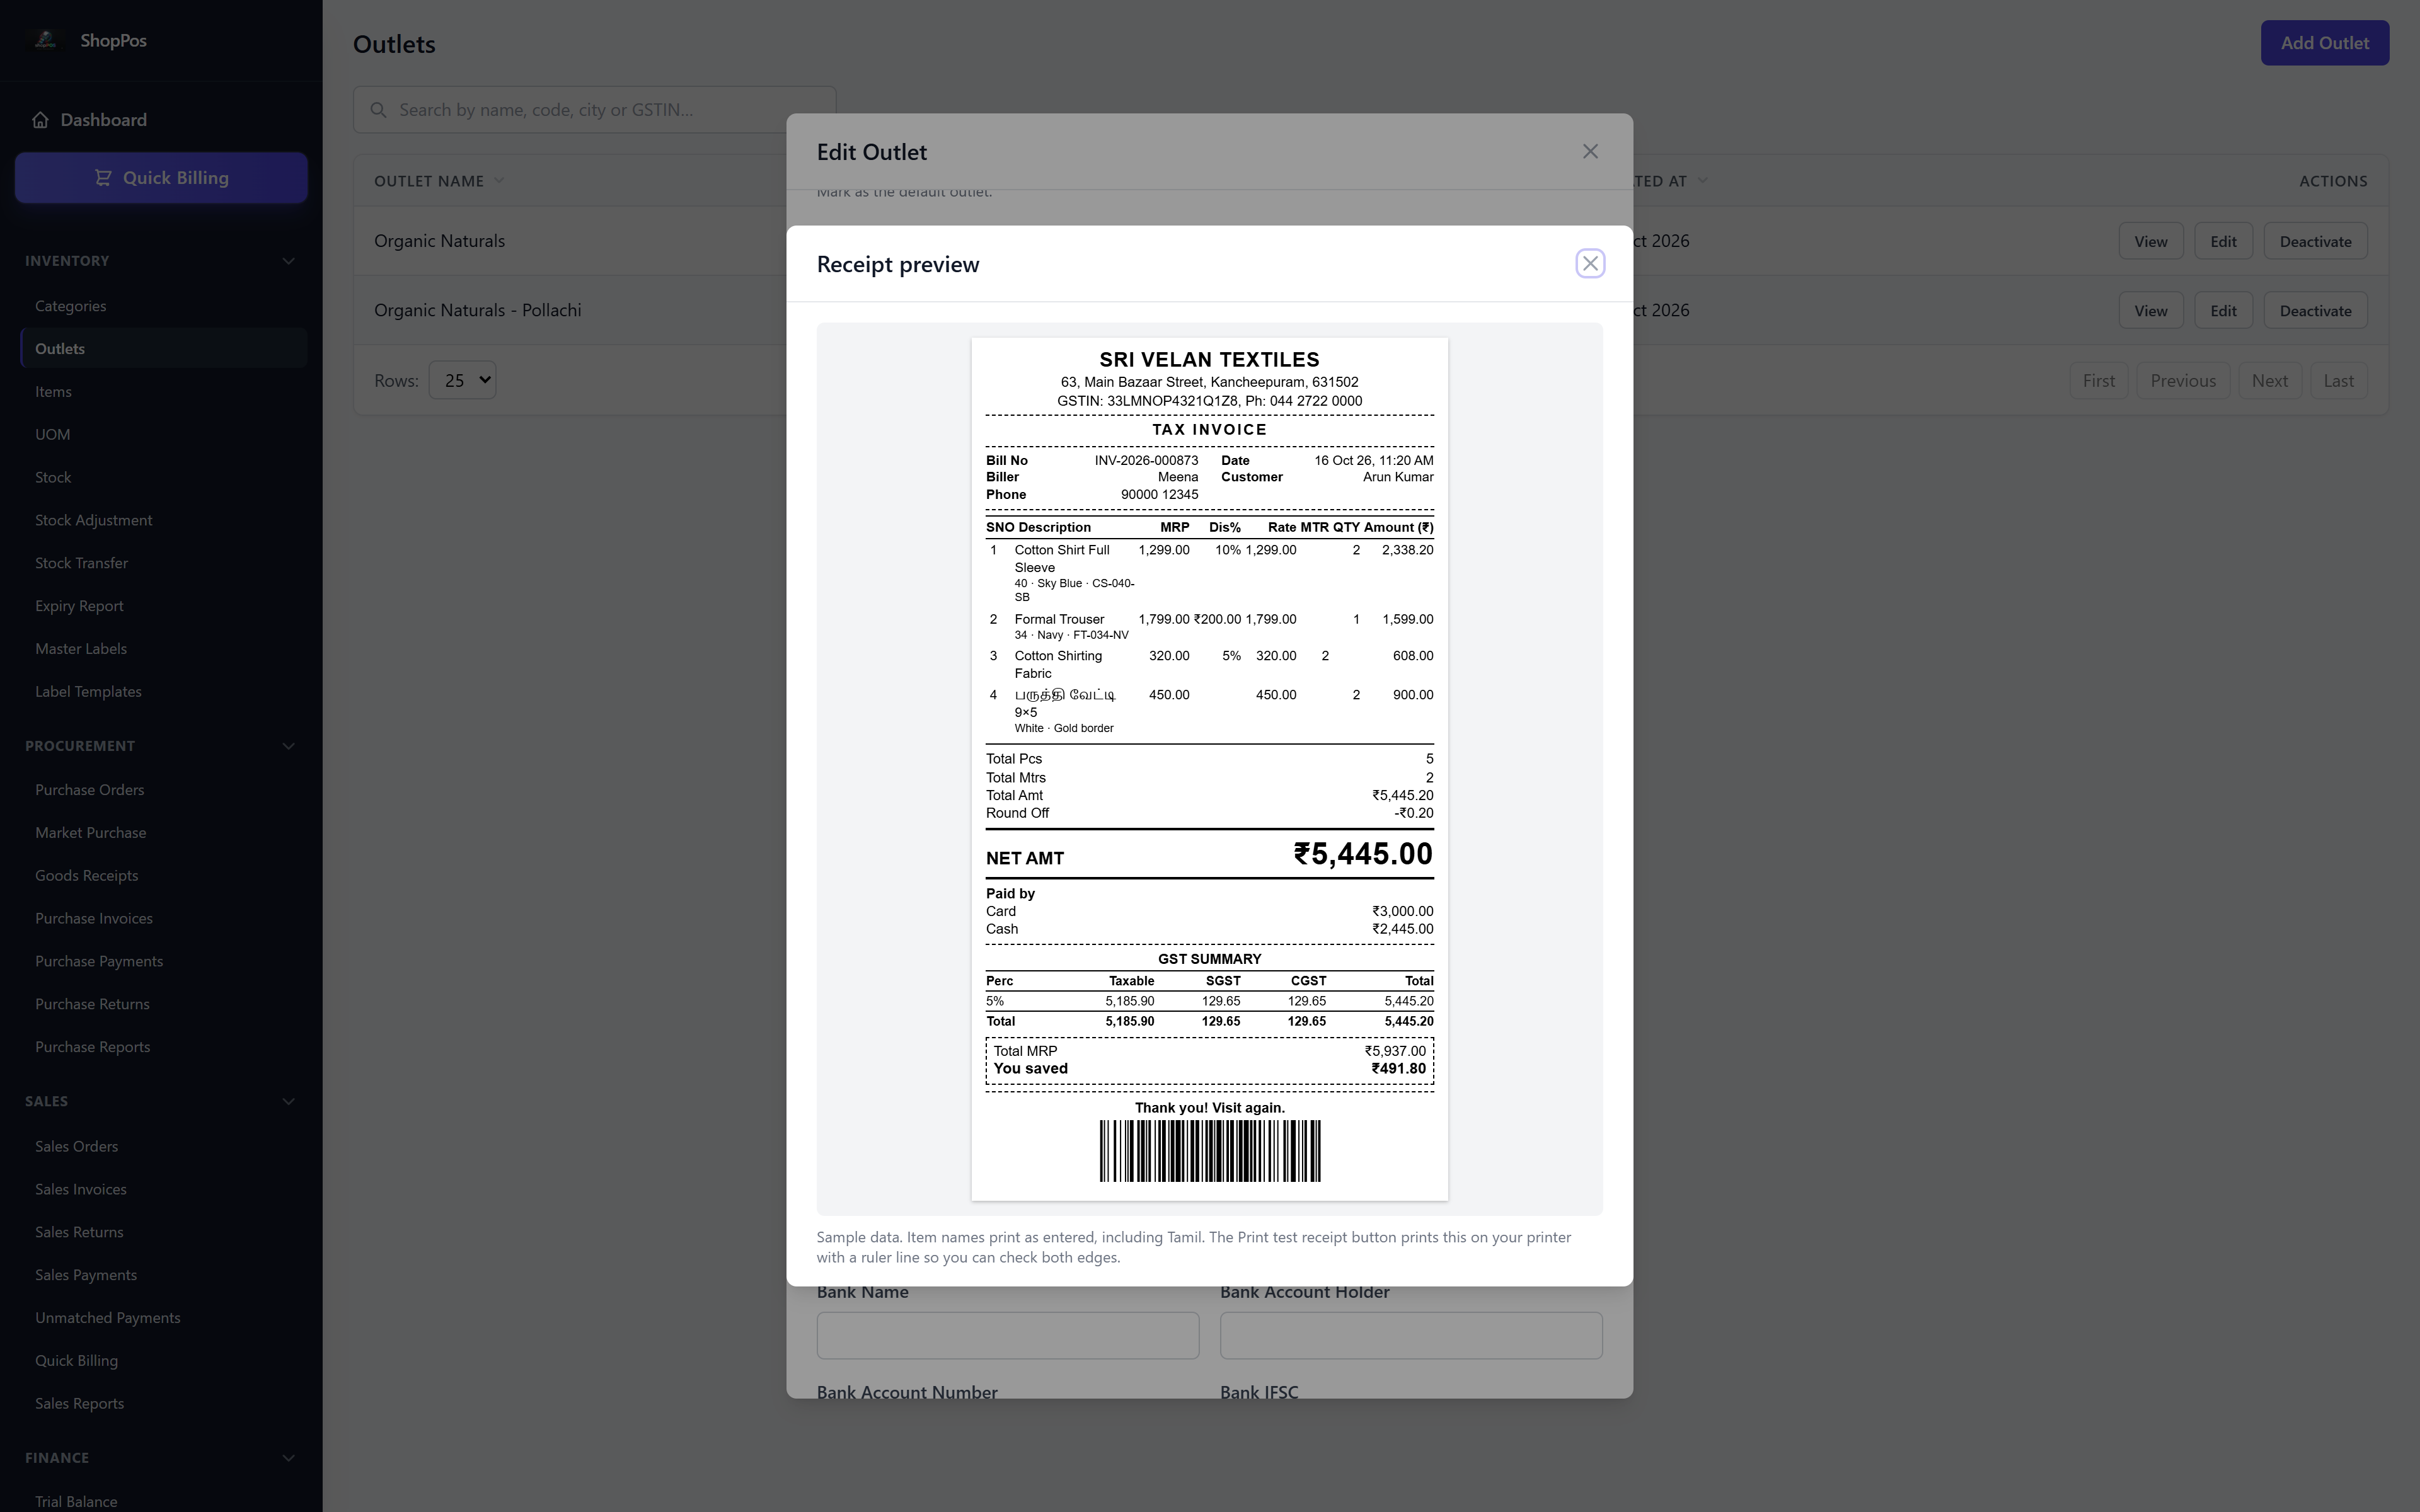The width and height of the screenshot is (2420, 1512).
Task: Click the Bank Account Holder field
Action: [1410, 1335]
